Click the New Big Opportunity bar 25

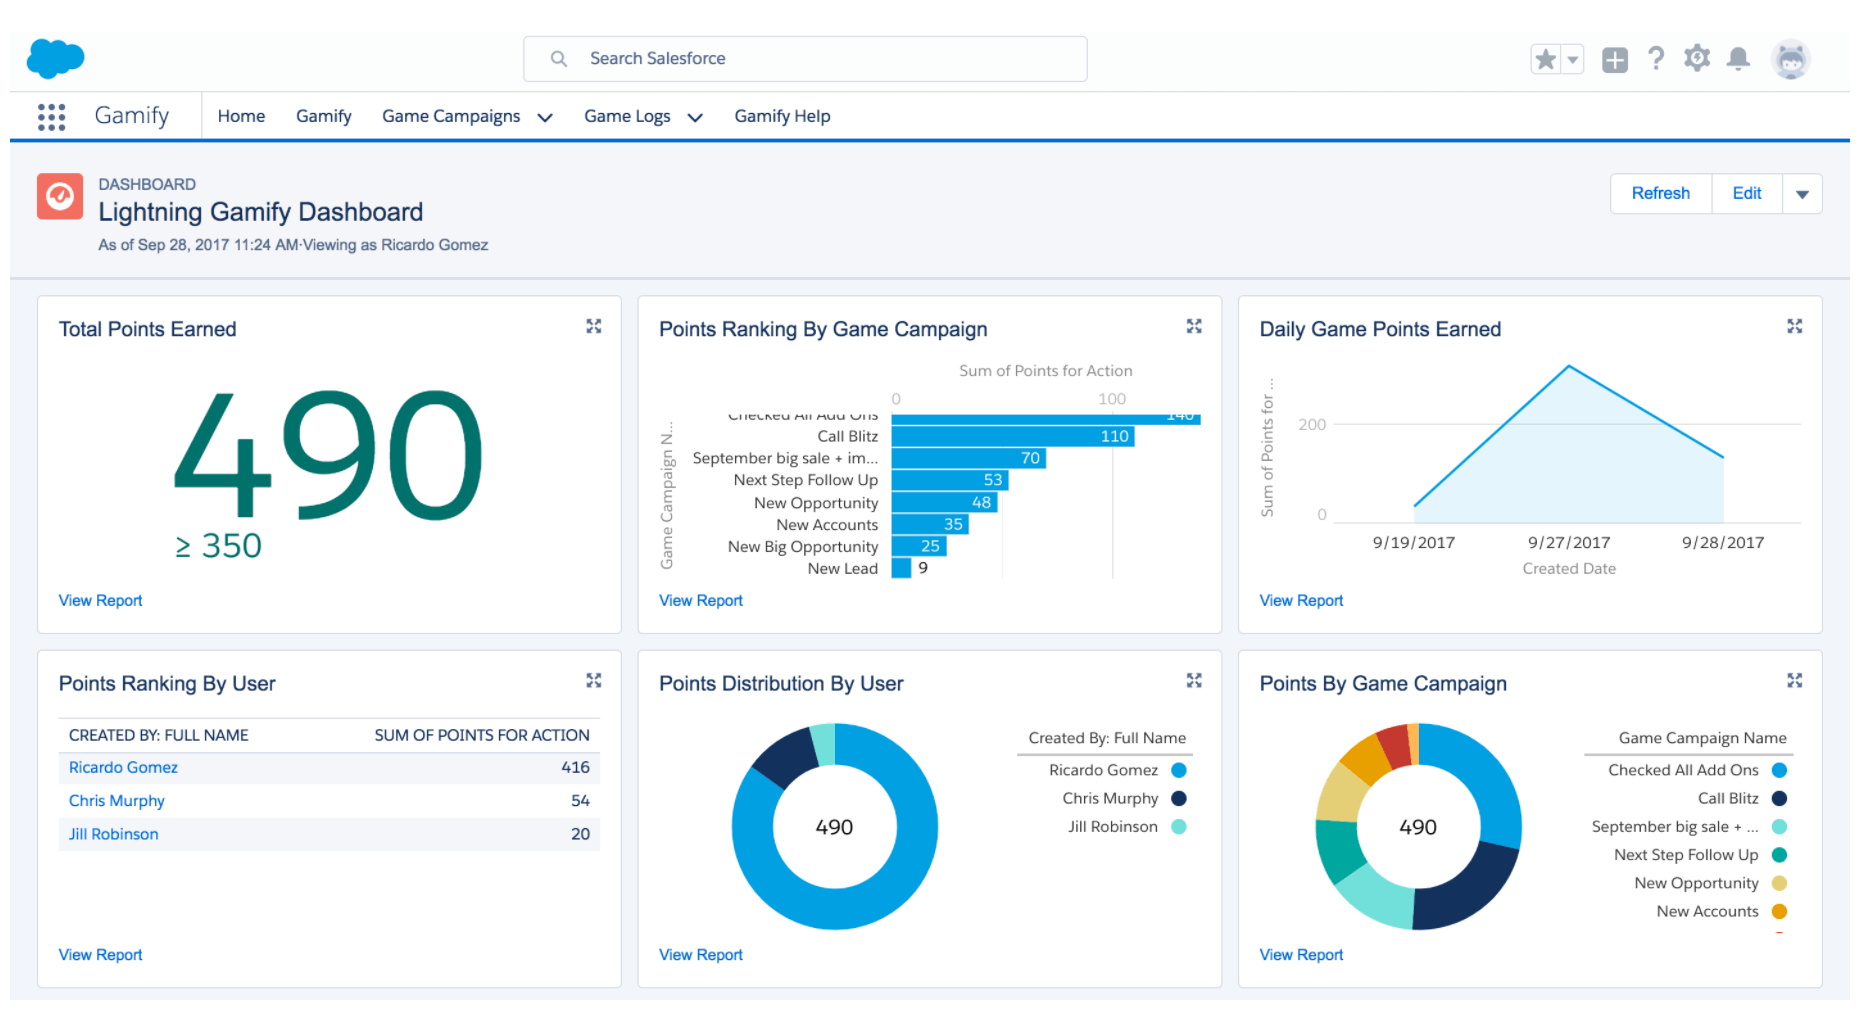[x=919, y=546]
